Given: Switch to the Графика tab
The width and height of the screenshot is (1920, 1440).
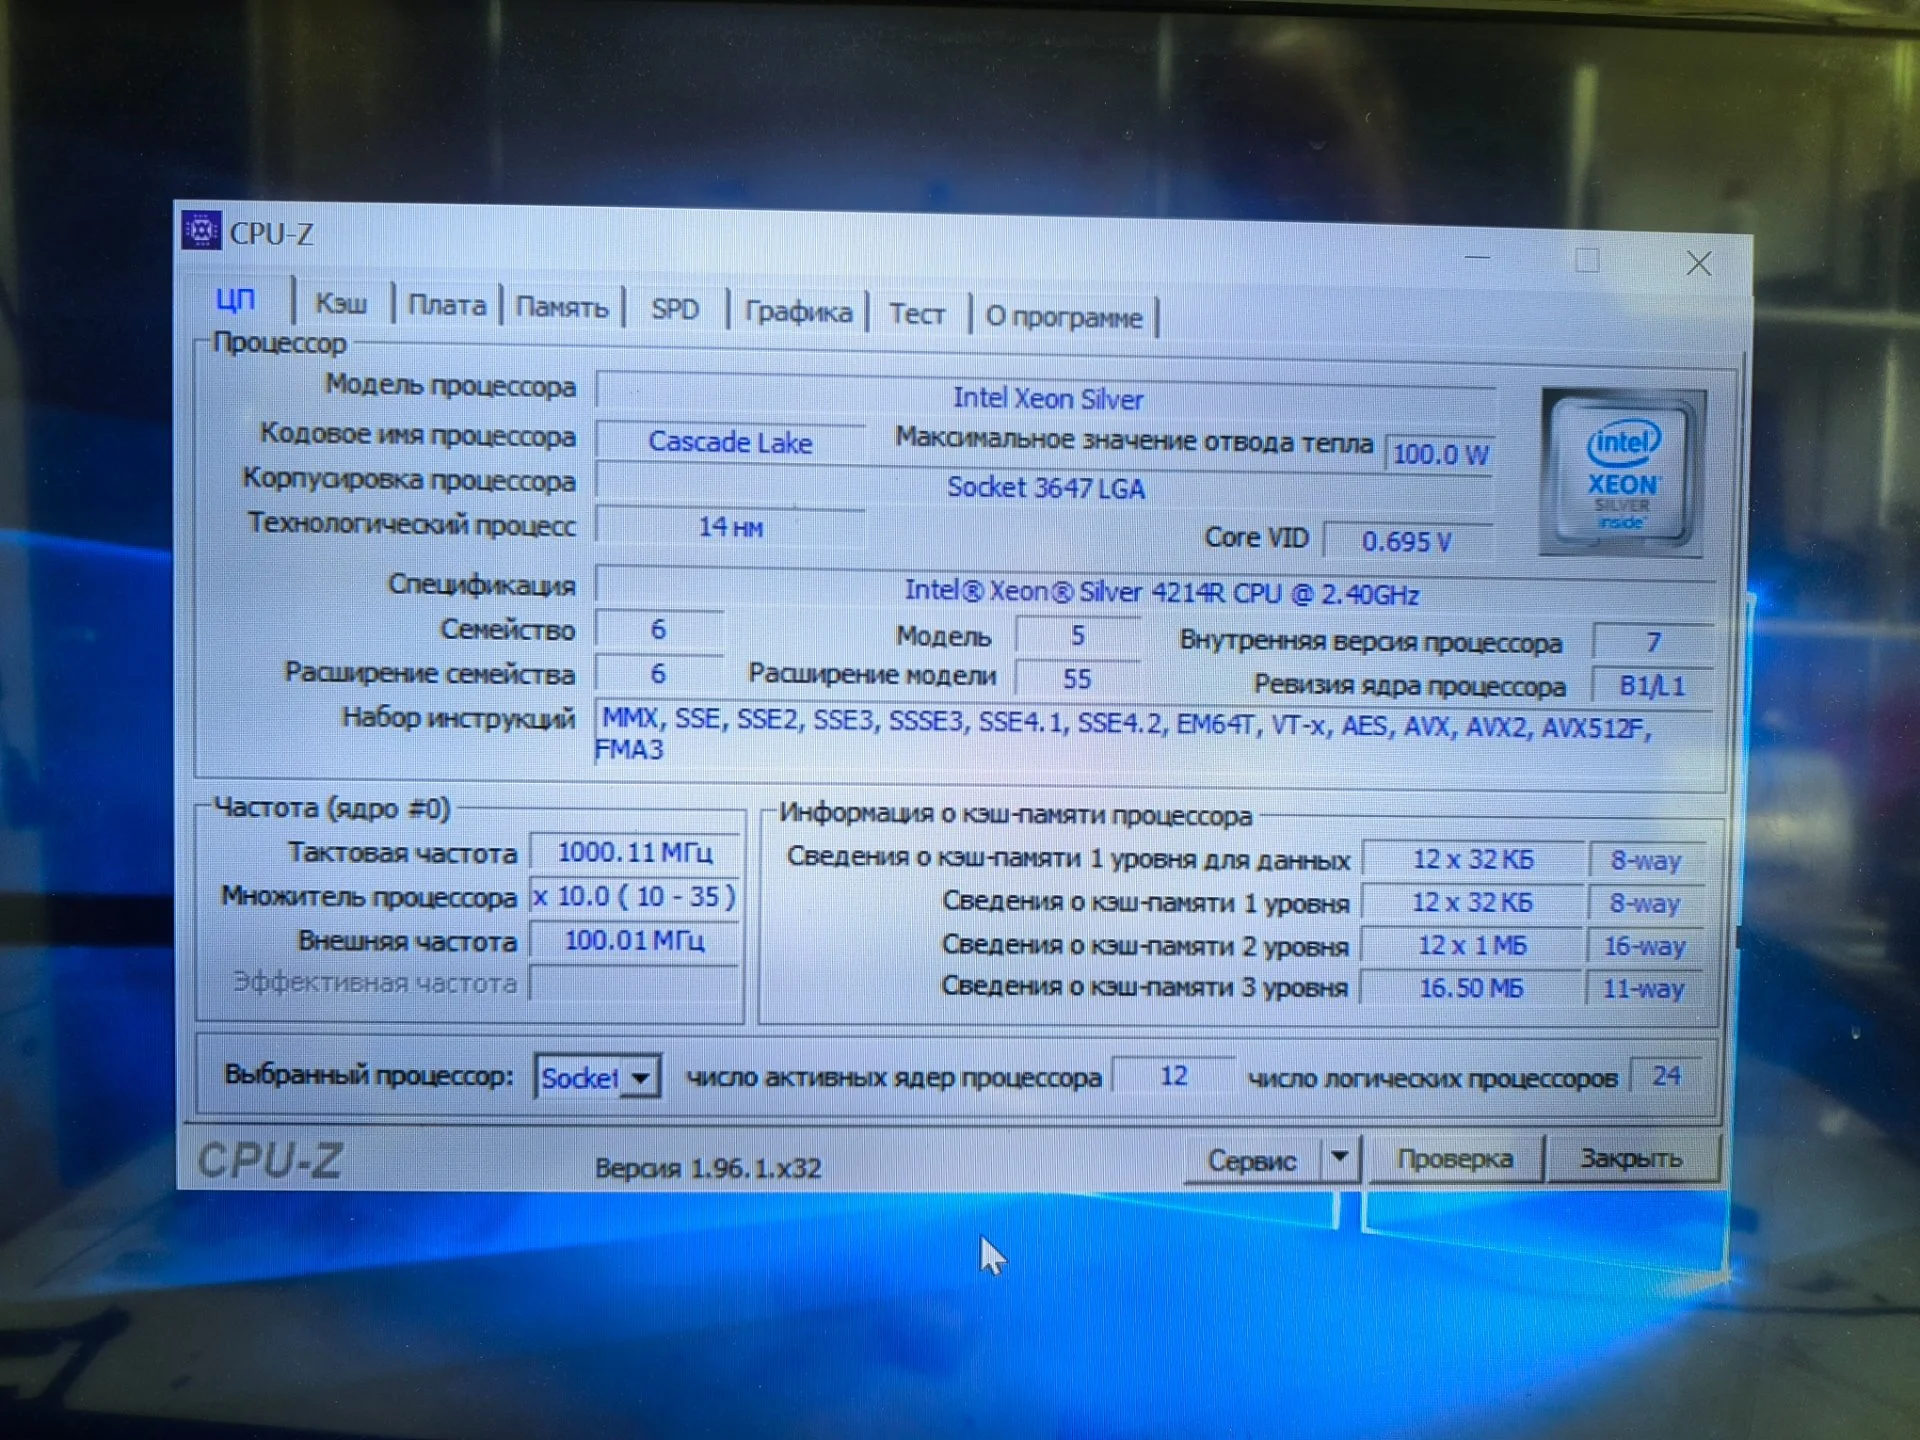Looking at the screenshot, I should point(798,312).
